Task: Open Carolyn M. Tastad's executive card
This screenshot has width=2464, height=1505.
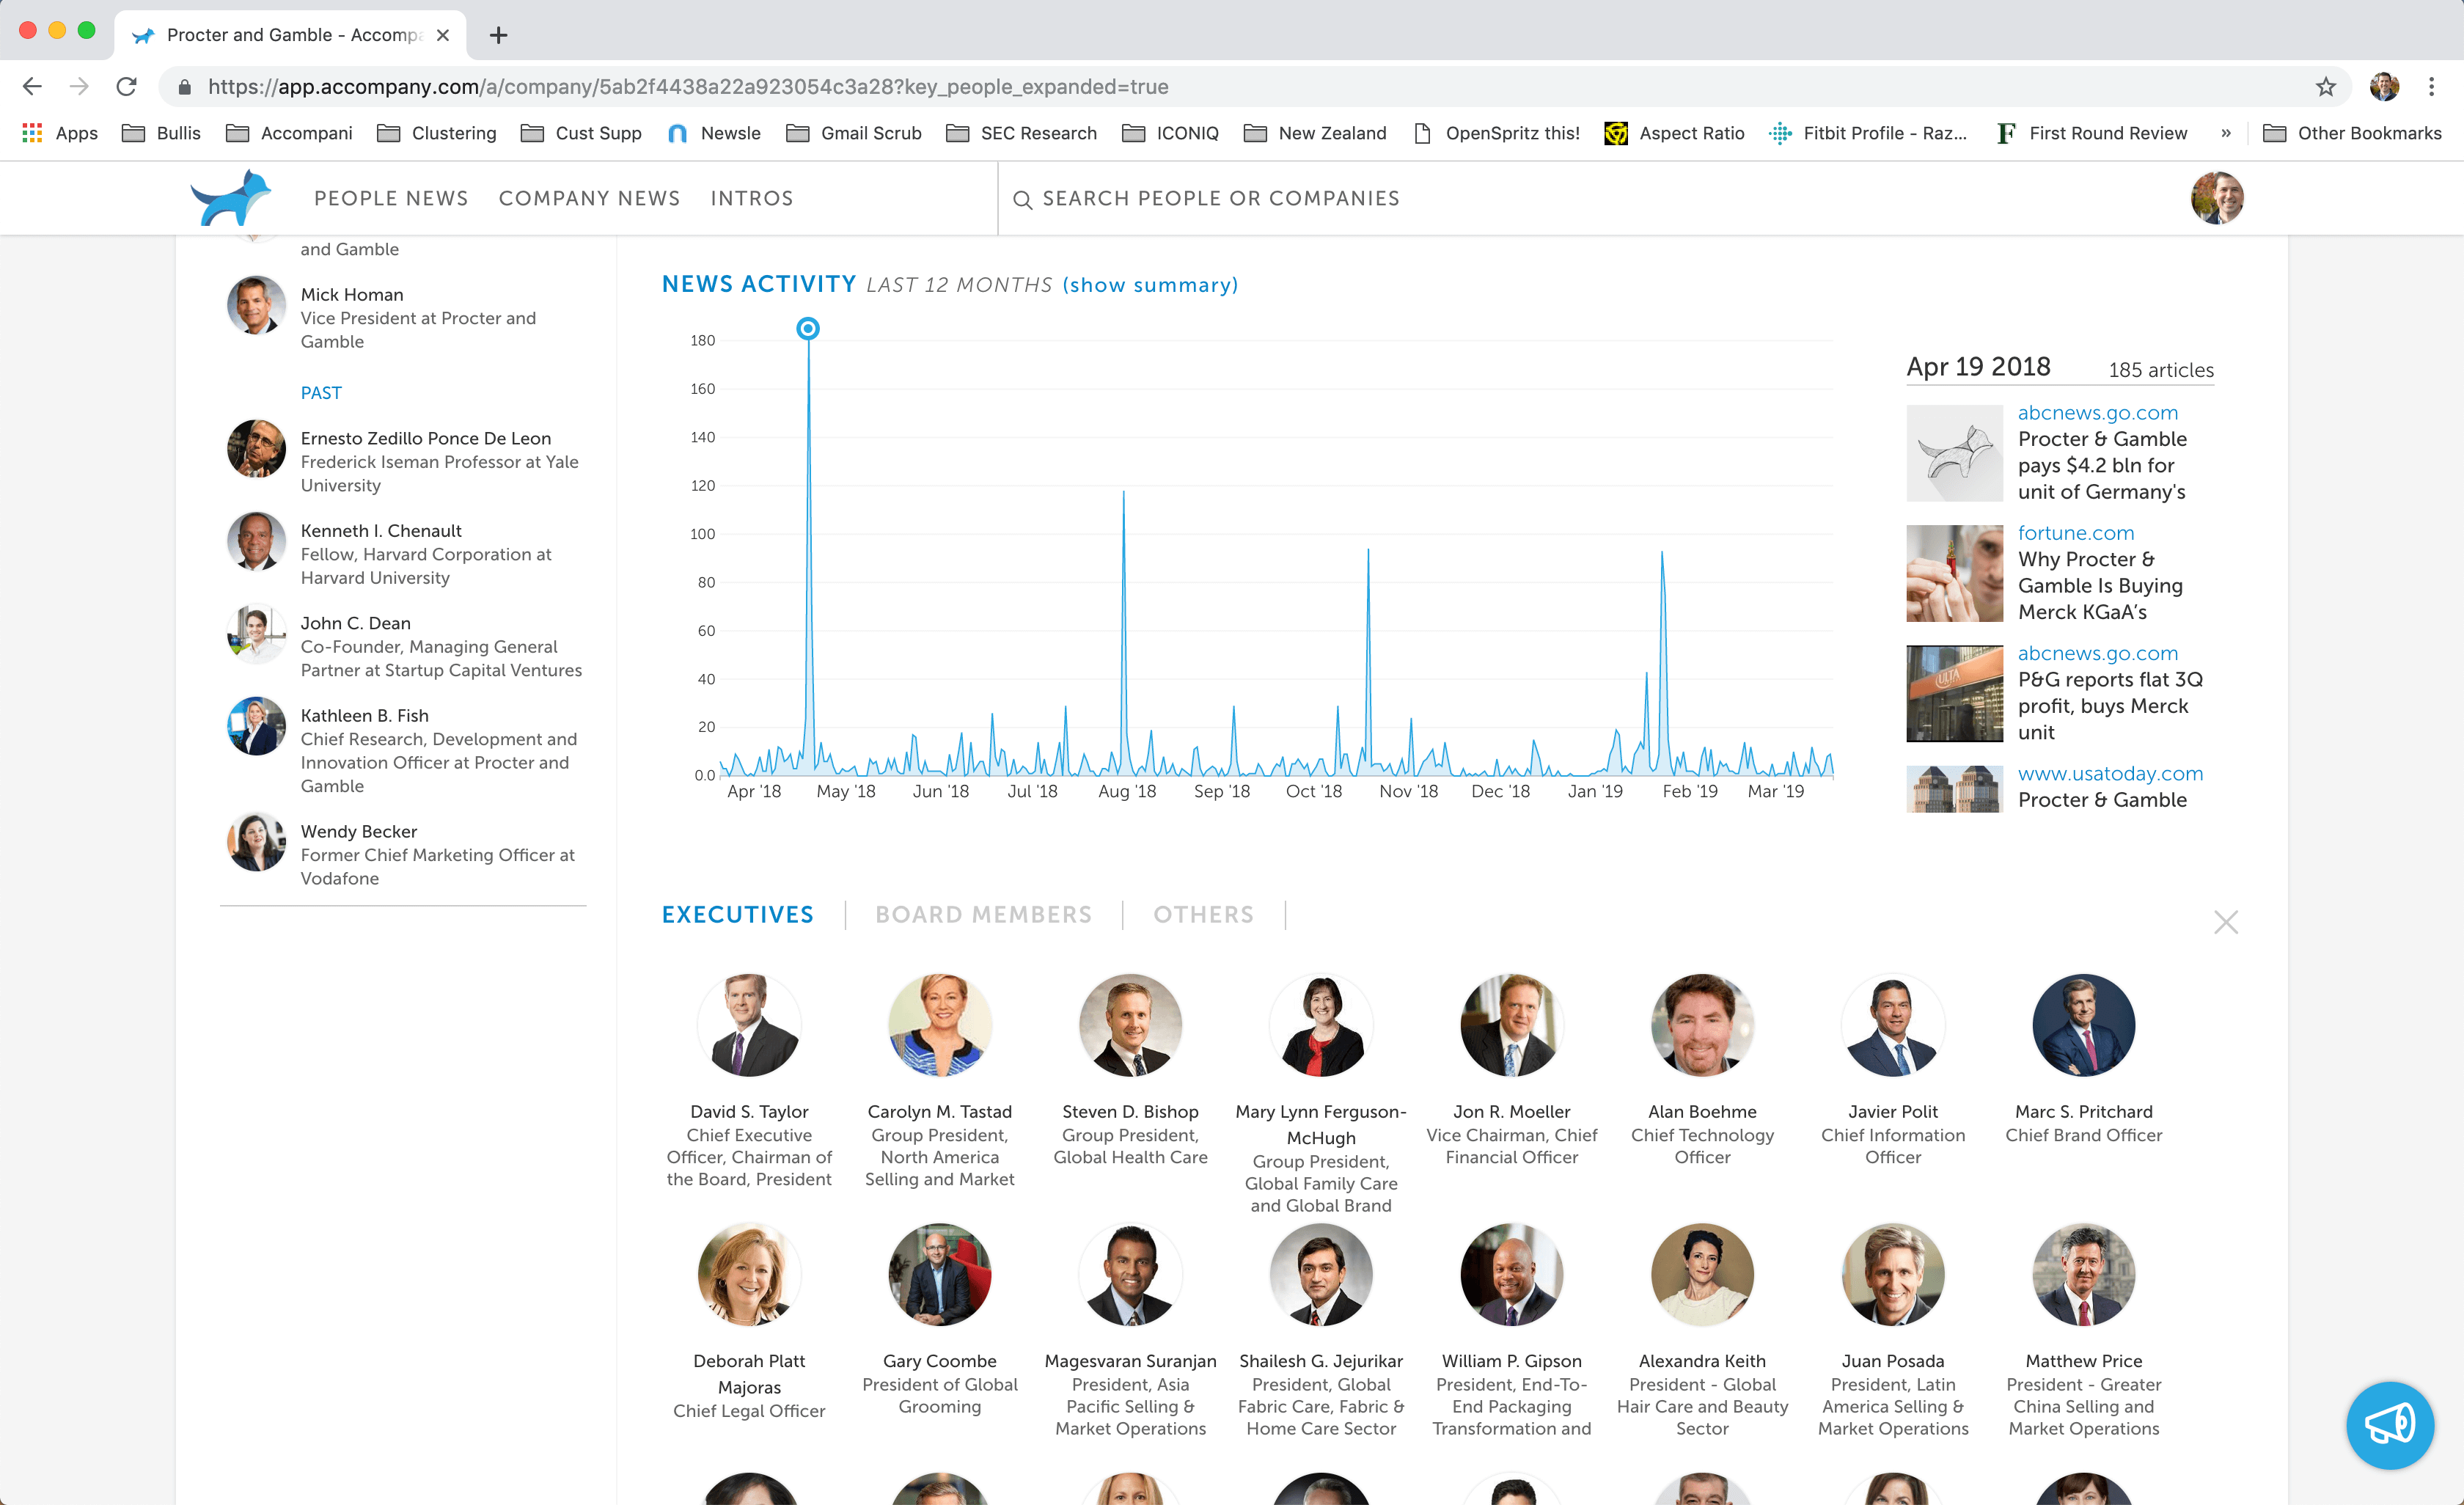Action: [x=939, y=1081]
